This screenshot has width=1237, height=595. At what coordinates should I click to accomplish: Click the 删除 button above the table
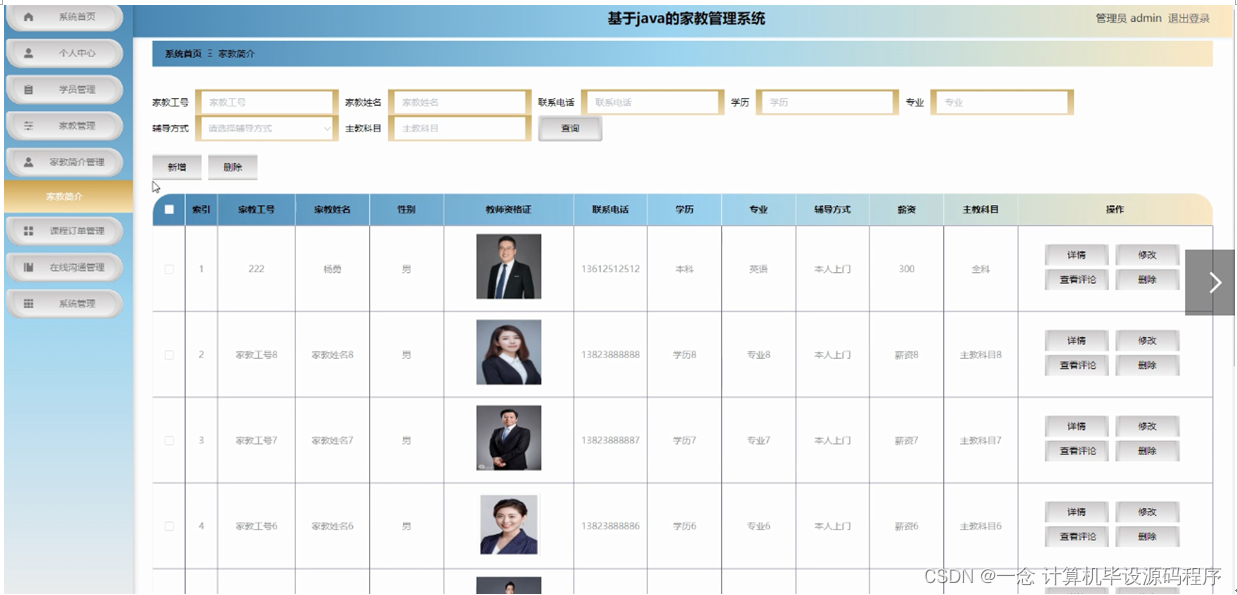tap(233, 167)
